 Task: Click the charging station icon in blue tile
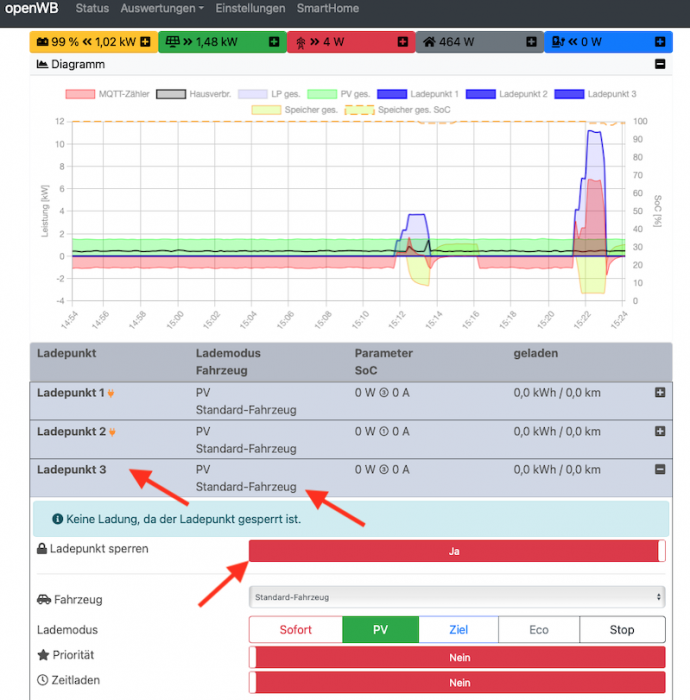(558, 42)
